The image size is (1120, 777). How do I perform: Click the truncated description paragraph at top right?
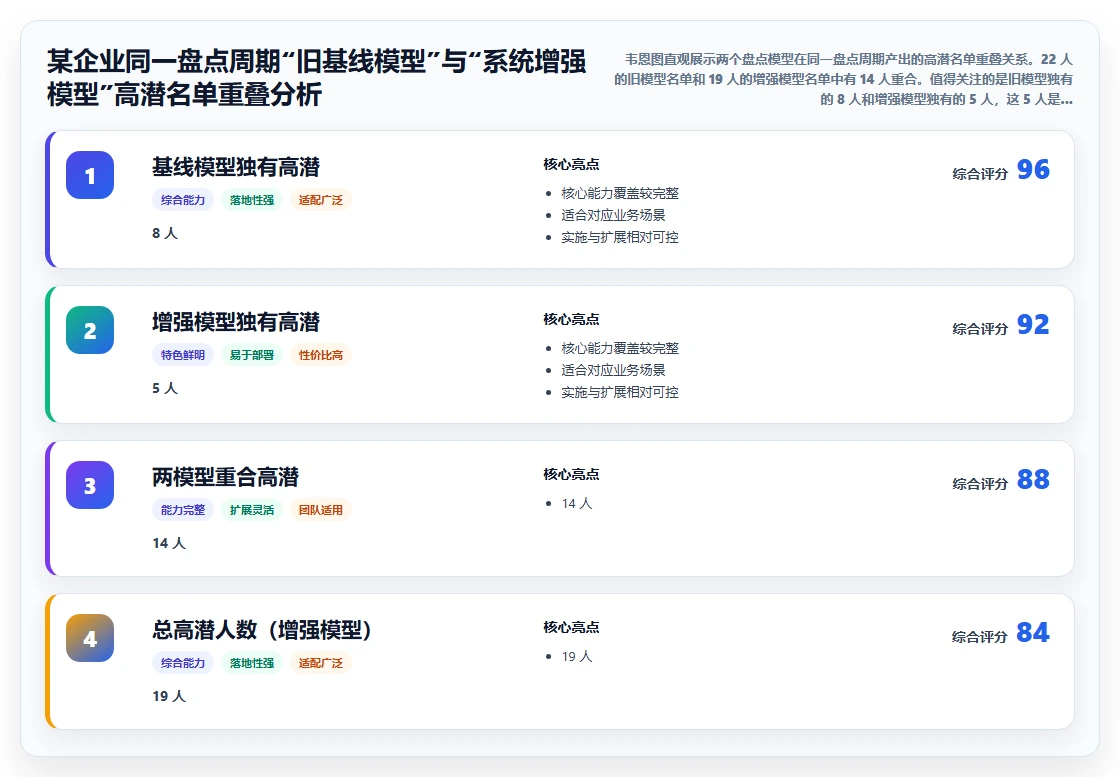(844, 79)
